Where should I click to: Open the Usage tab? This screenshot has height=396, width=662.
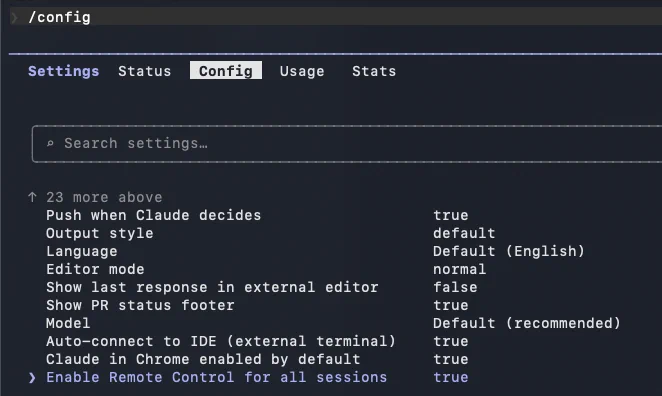(302, 71)
